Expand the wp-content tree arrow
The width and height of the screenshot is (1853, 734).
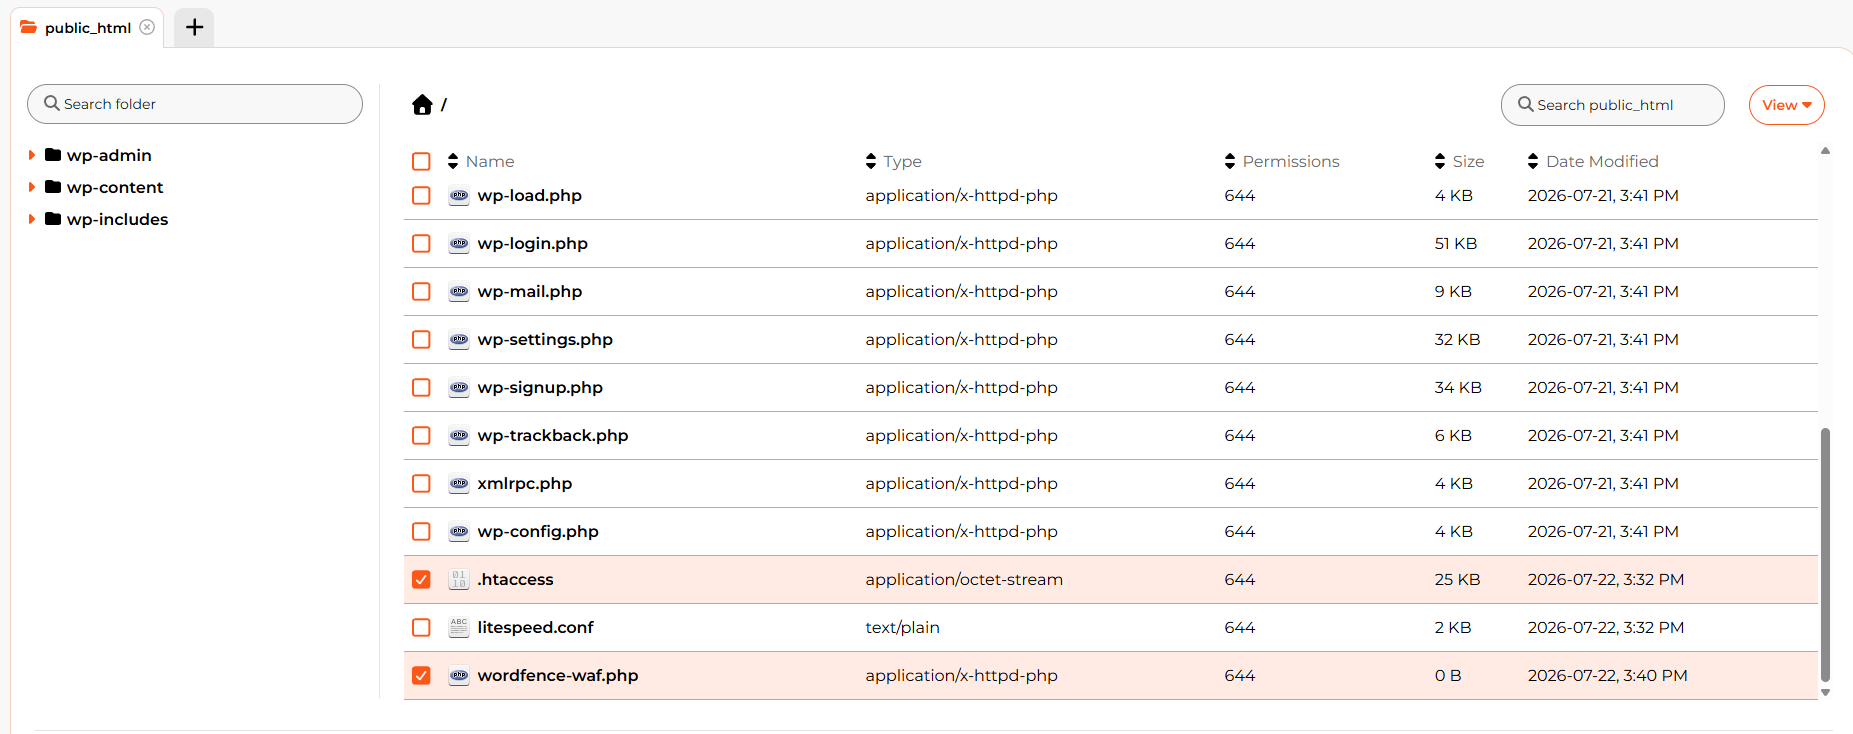tap(32, 187)
